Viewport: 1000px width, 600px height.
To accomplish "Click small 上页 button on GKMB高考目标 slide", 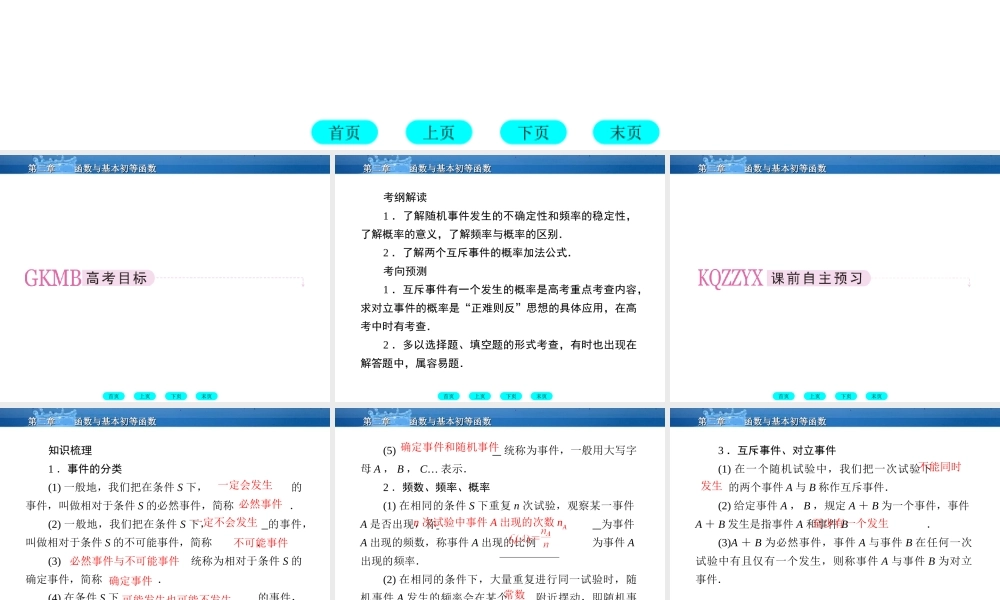I will click(145, 396).
